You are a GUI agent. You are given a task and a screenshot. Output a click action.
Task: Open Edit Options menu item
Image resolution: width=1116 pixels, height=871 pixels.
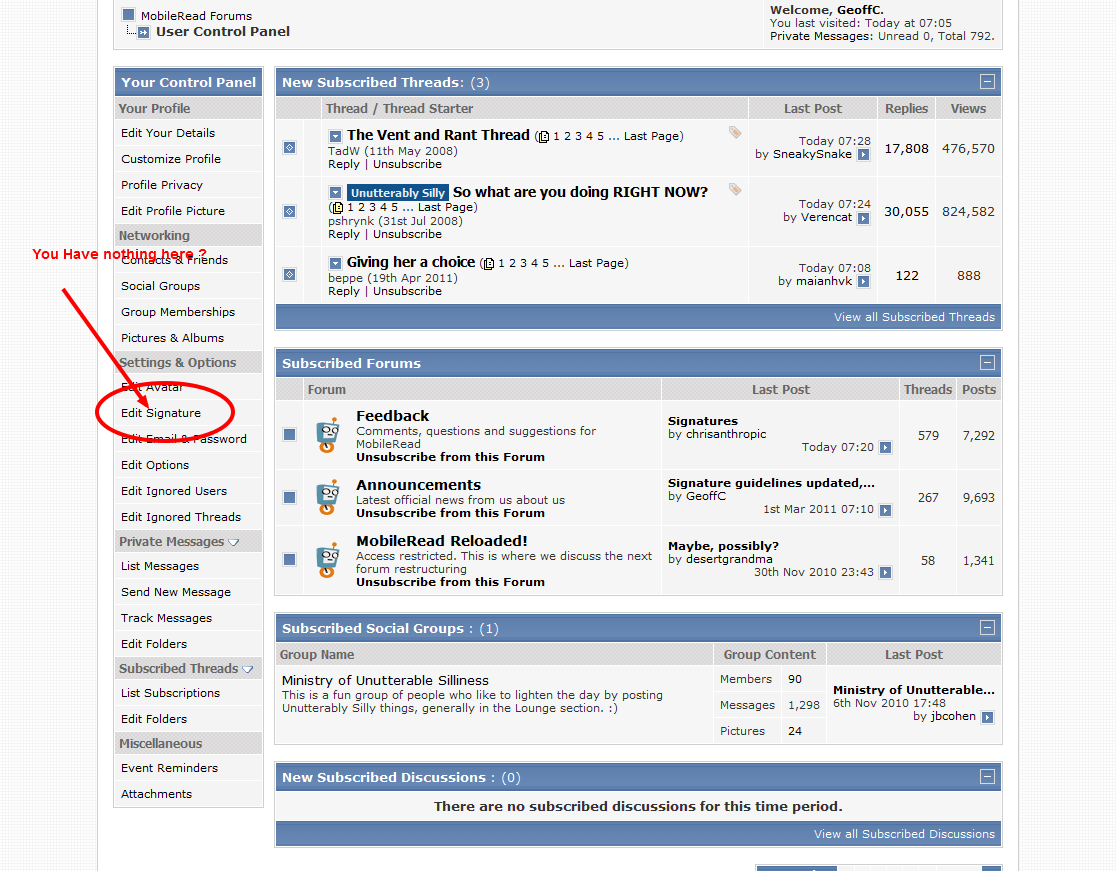[x=155, y=465]
